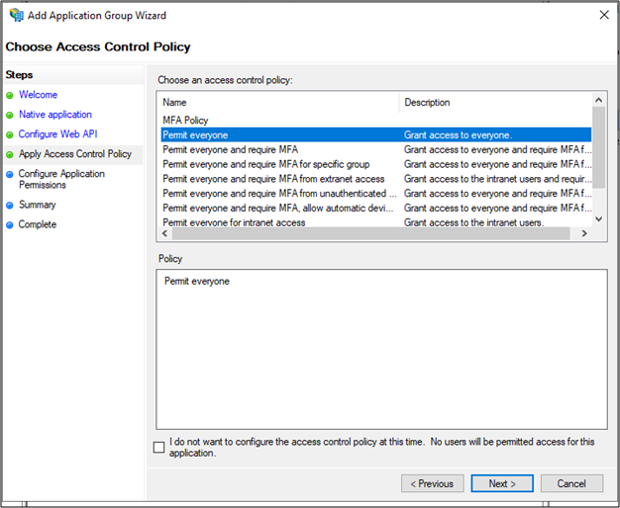Click the Next button

tap(502, 483)
